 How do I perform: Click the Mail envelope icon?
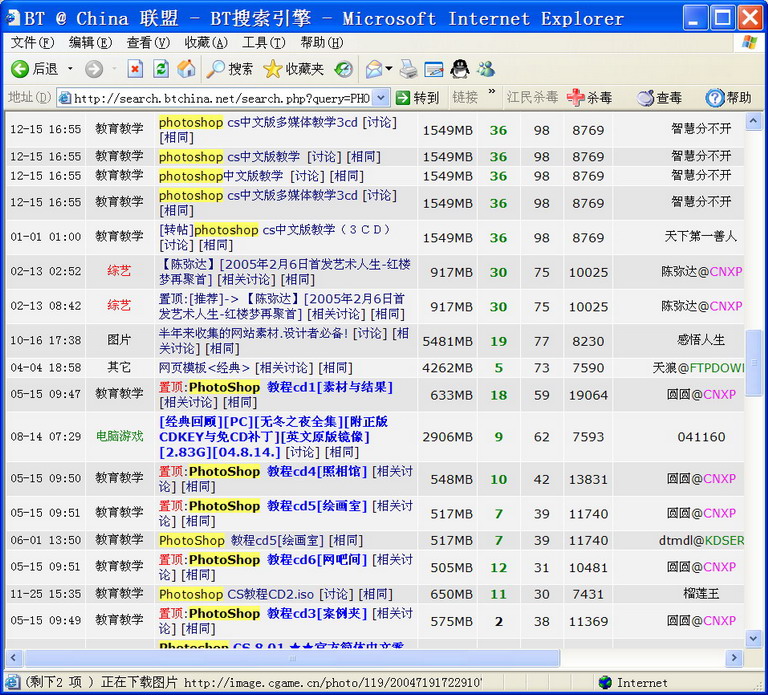point(374,69)
